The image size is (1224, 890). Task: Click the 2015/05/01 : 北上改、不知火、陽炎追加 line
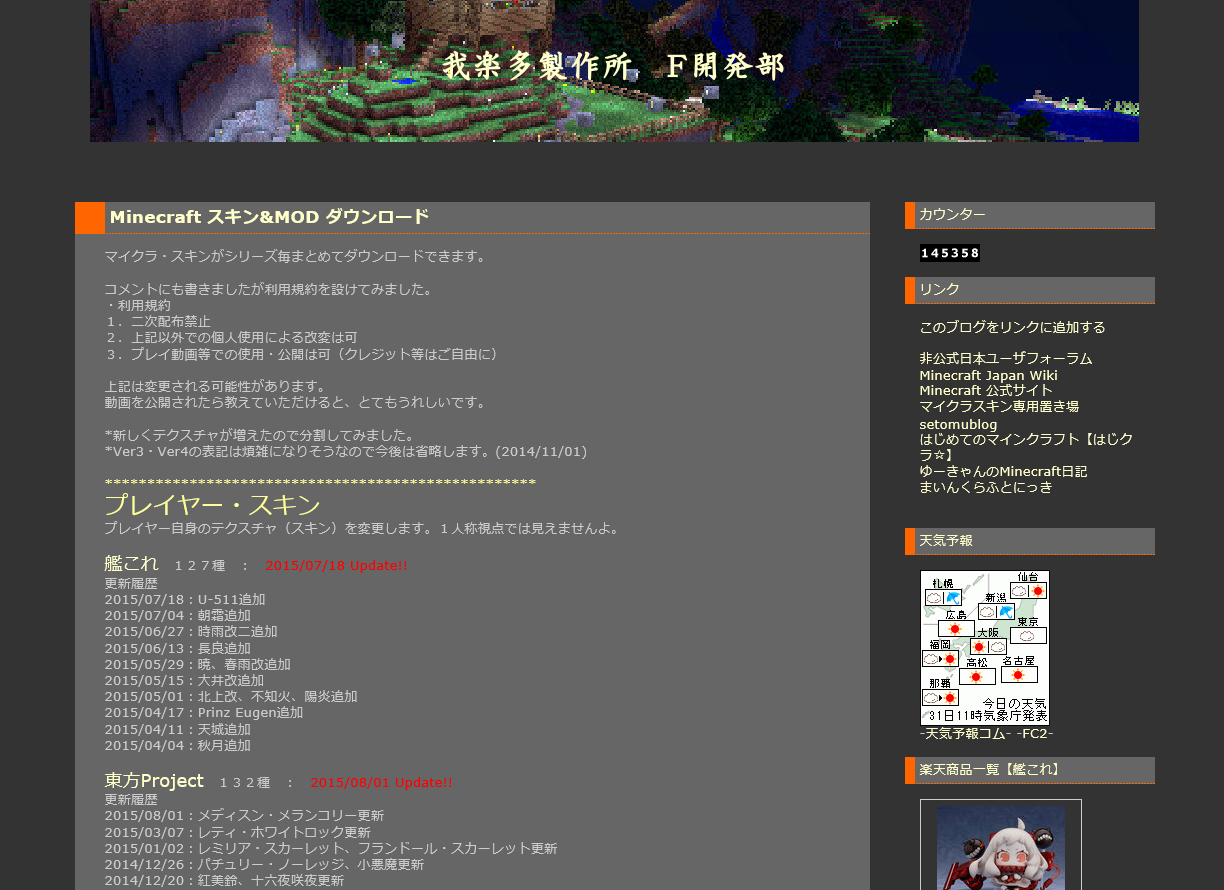(231, 696)
